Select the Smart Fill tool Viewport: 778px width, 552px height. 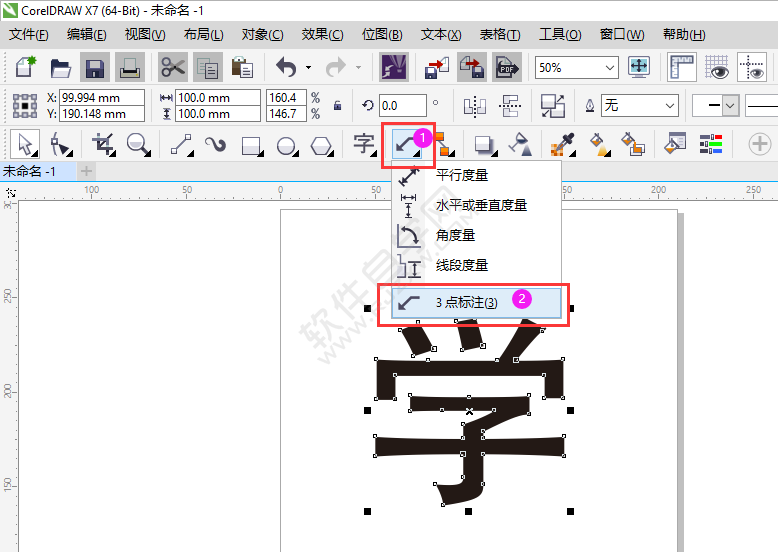coord(633,144)
